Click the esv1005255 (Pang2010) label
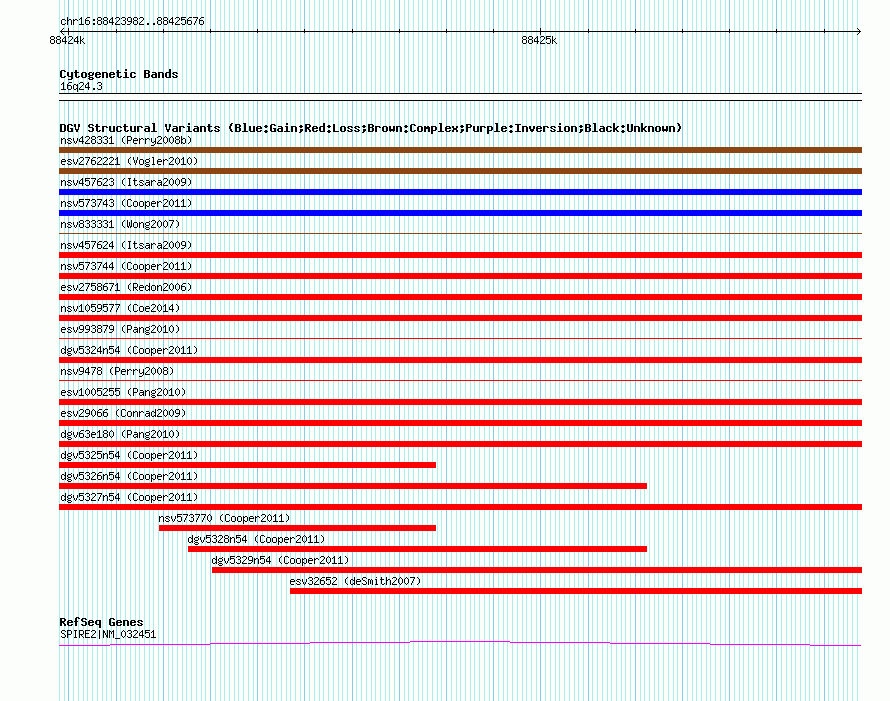Image resolution: width=890 pixels, height=701 pixels. tap(123, 392)
